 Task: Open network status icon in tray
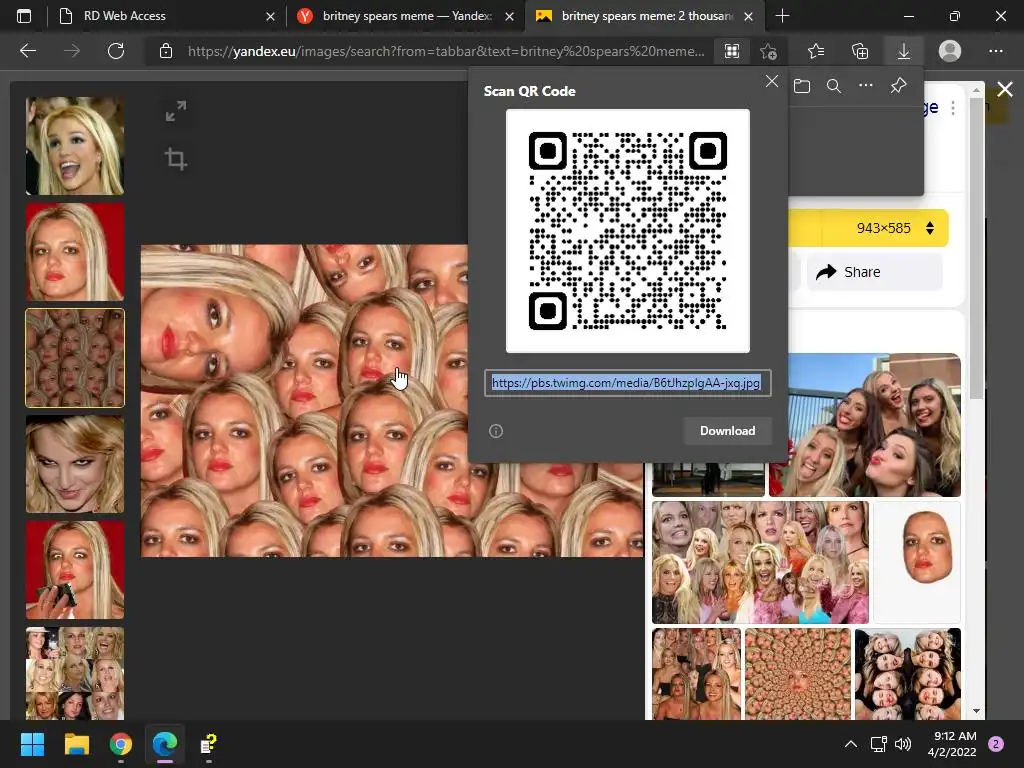(878, 744)
